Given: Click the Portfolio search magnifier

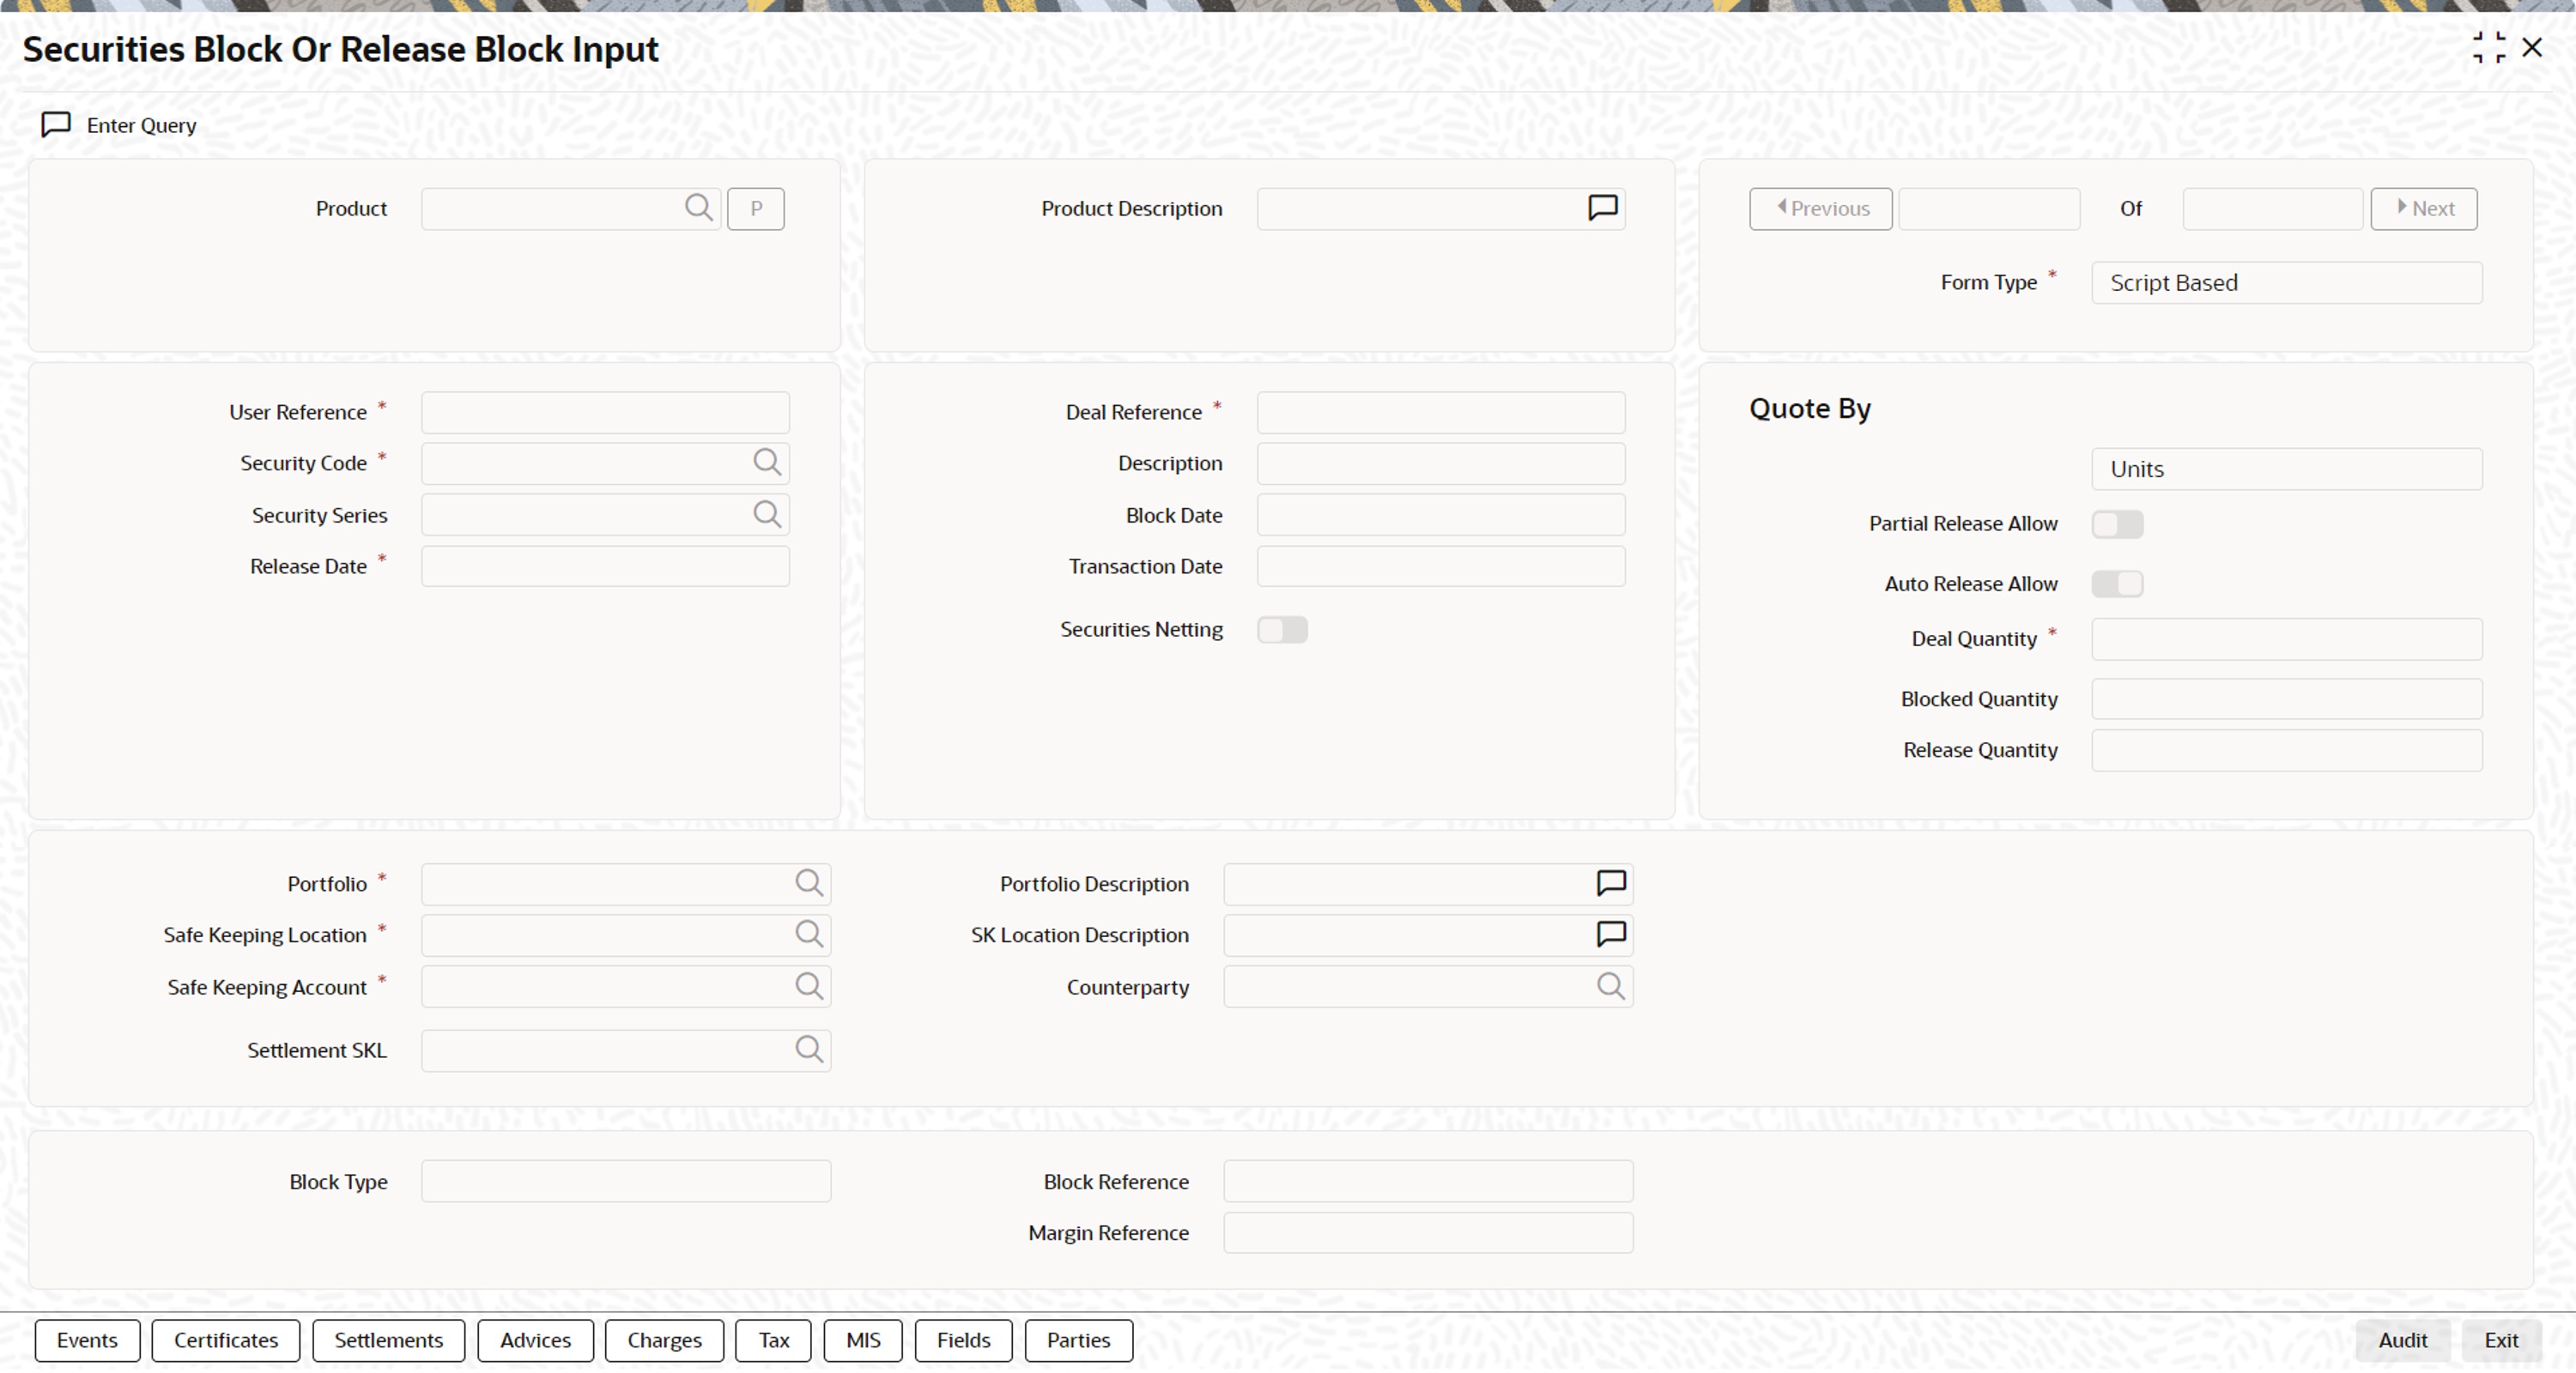Looking at the screenshot, I should pos(808,883).
